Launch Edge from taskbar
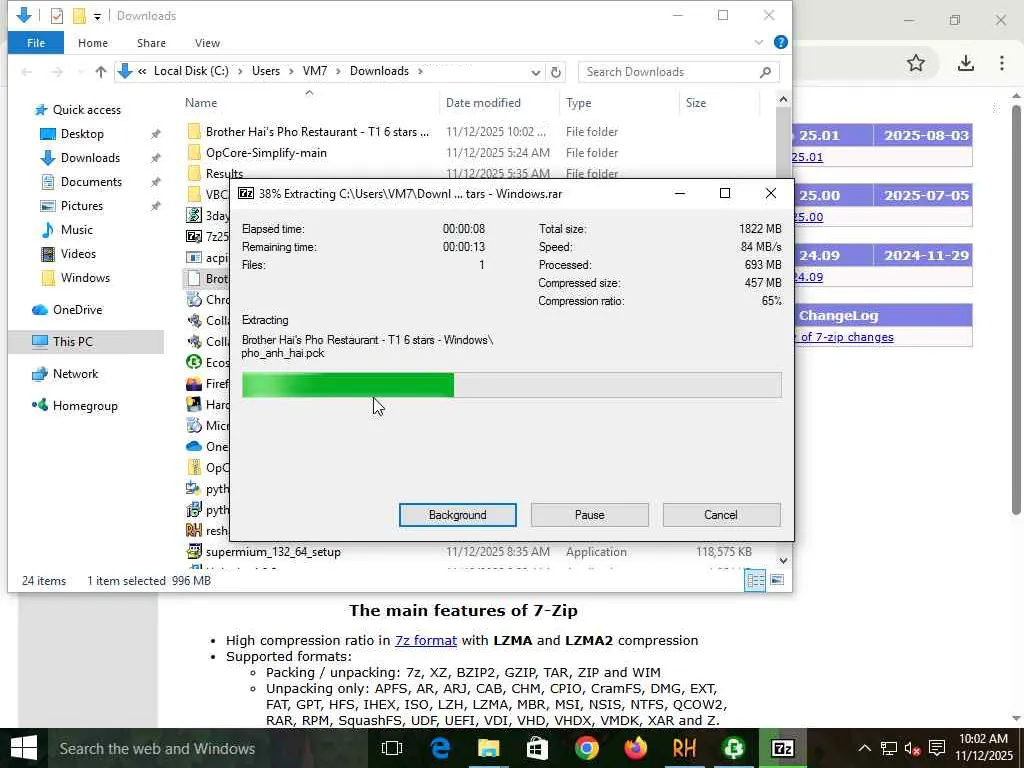 (441, 748)
